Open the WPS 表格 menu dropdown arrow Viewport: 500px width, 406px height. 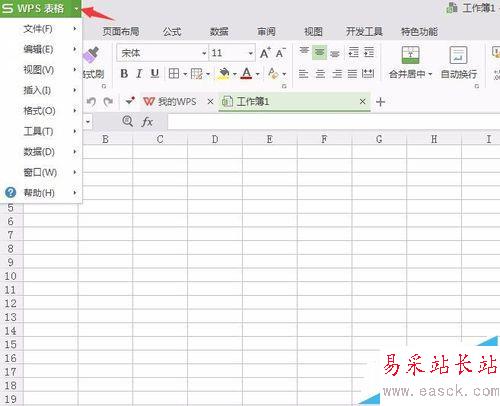click(76, 9)
